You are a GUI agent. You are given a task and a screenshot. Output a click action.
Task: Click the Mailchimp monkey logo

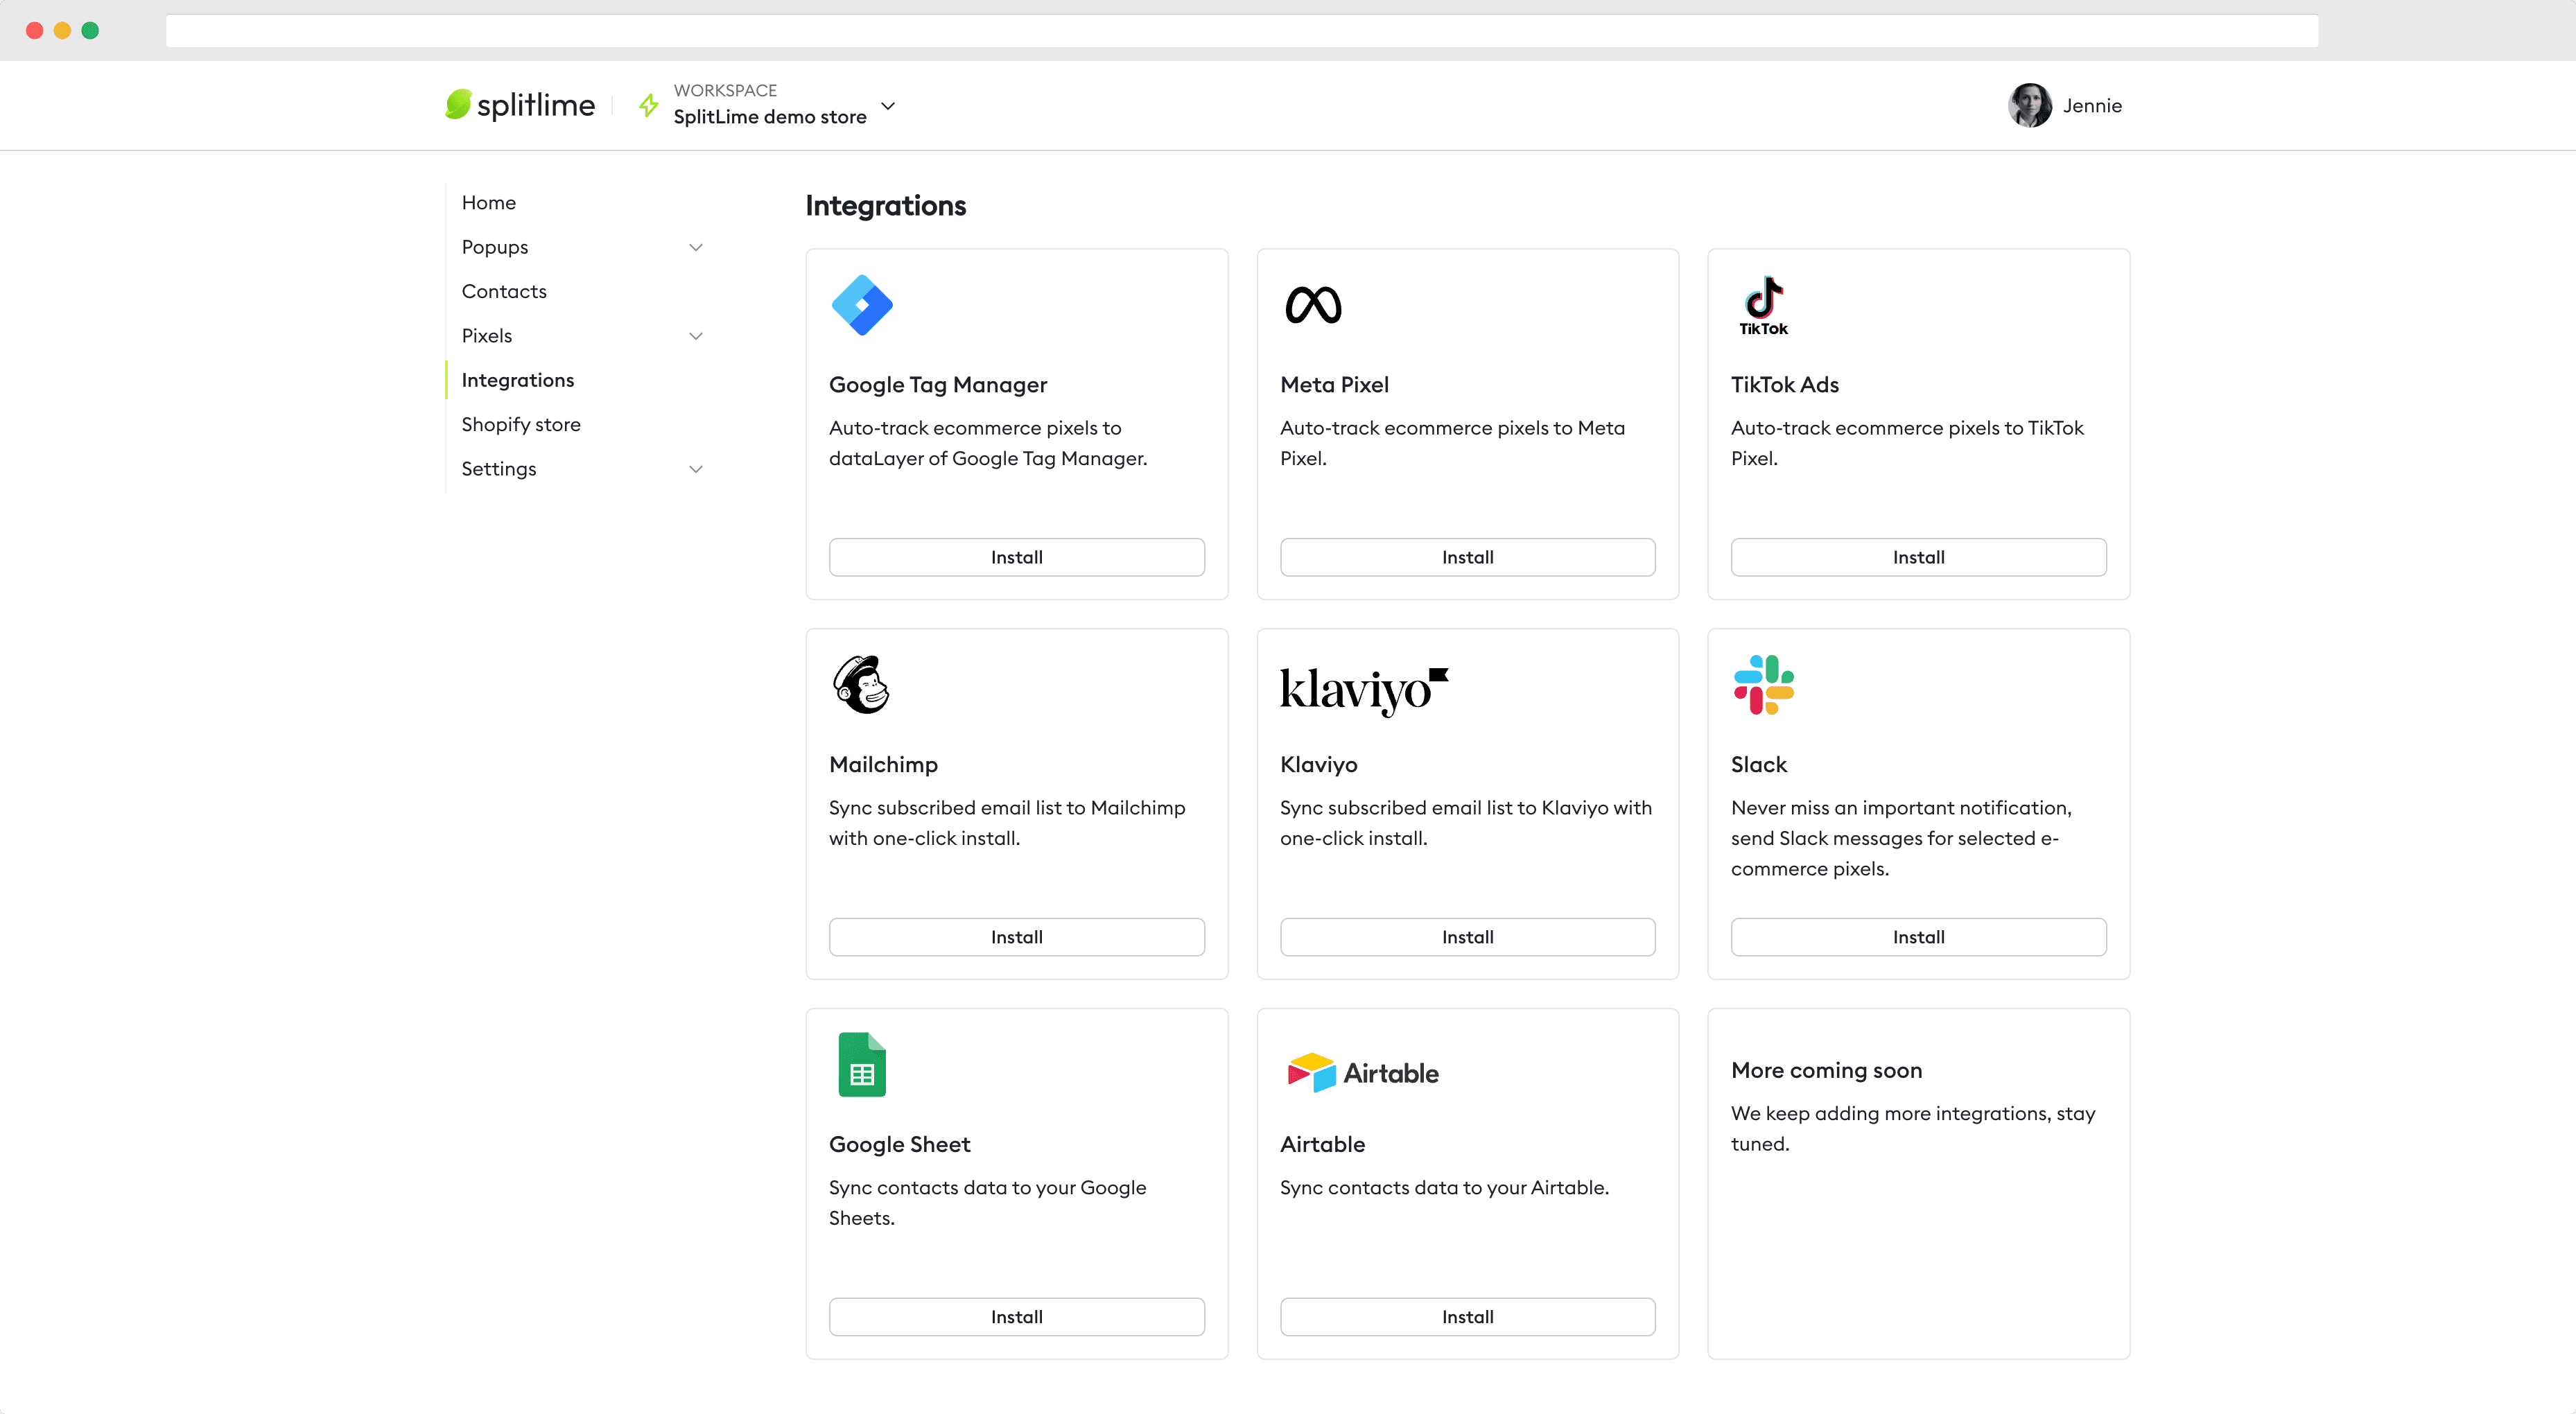861,685
